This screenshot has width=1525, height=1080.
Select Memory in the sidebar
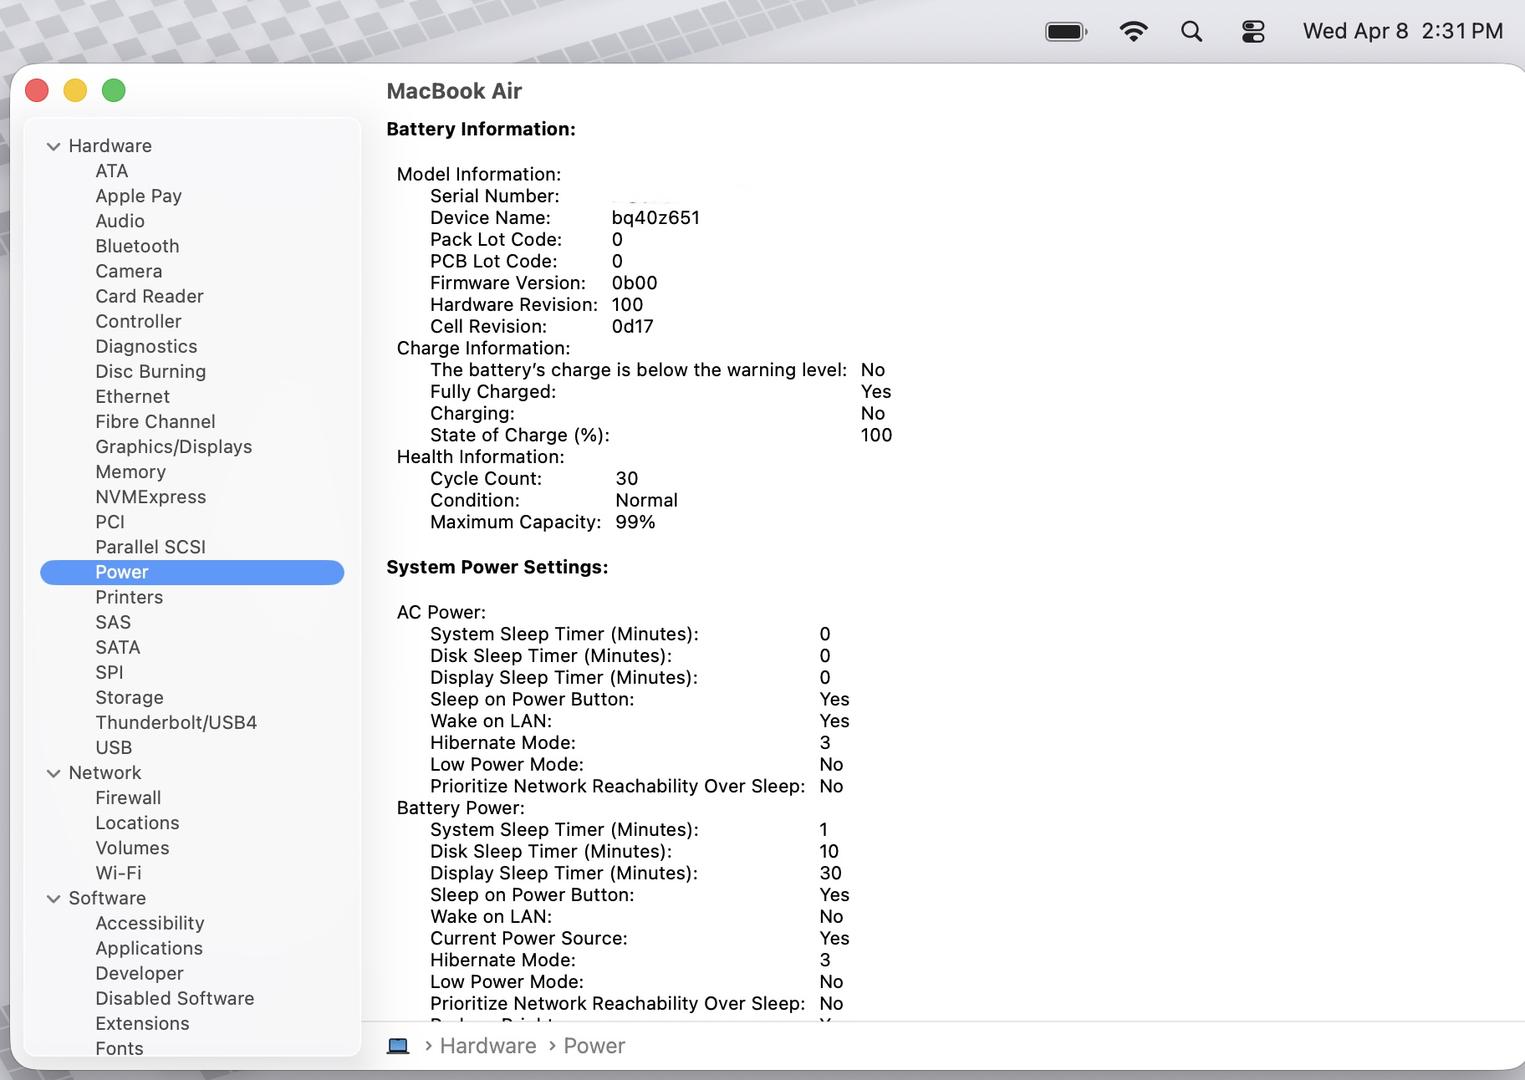click(x=130, y=472)
